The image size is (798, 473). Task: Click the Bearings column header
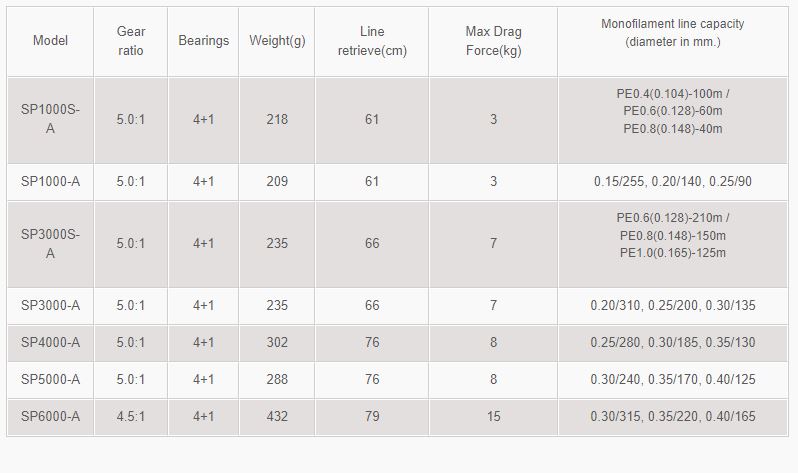(x=203, y=41)
